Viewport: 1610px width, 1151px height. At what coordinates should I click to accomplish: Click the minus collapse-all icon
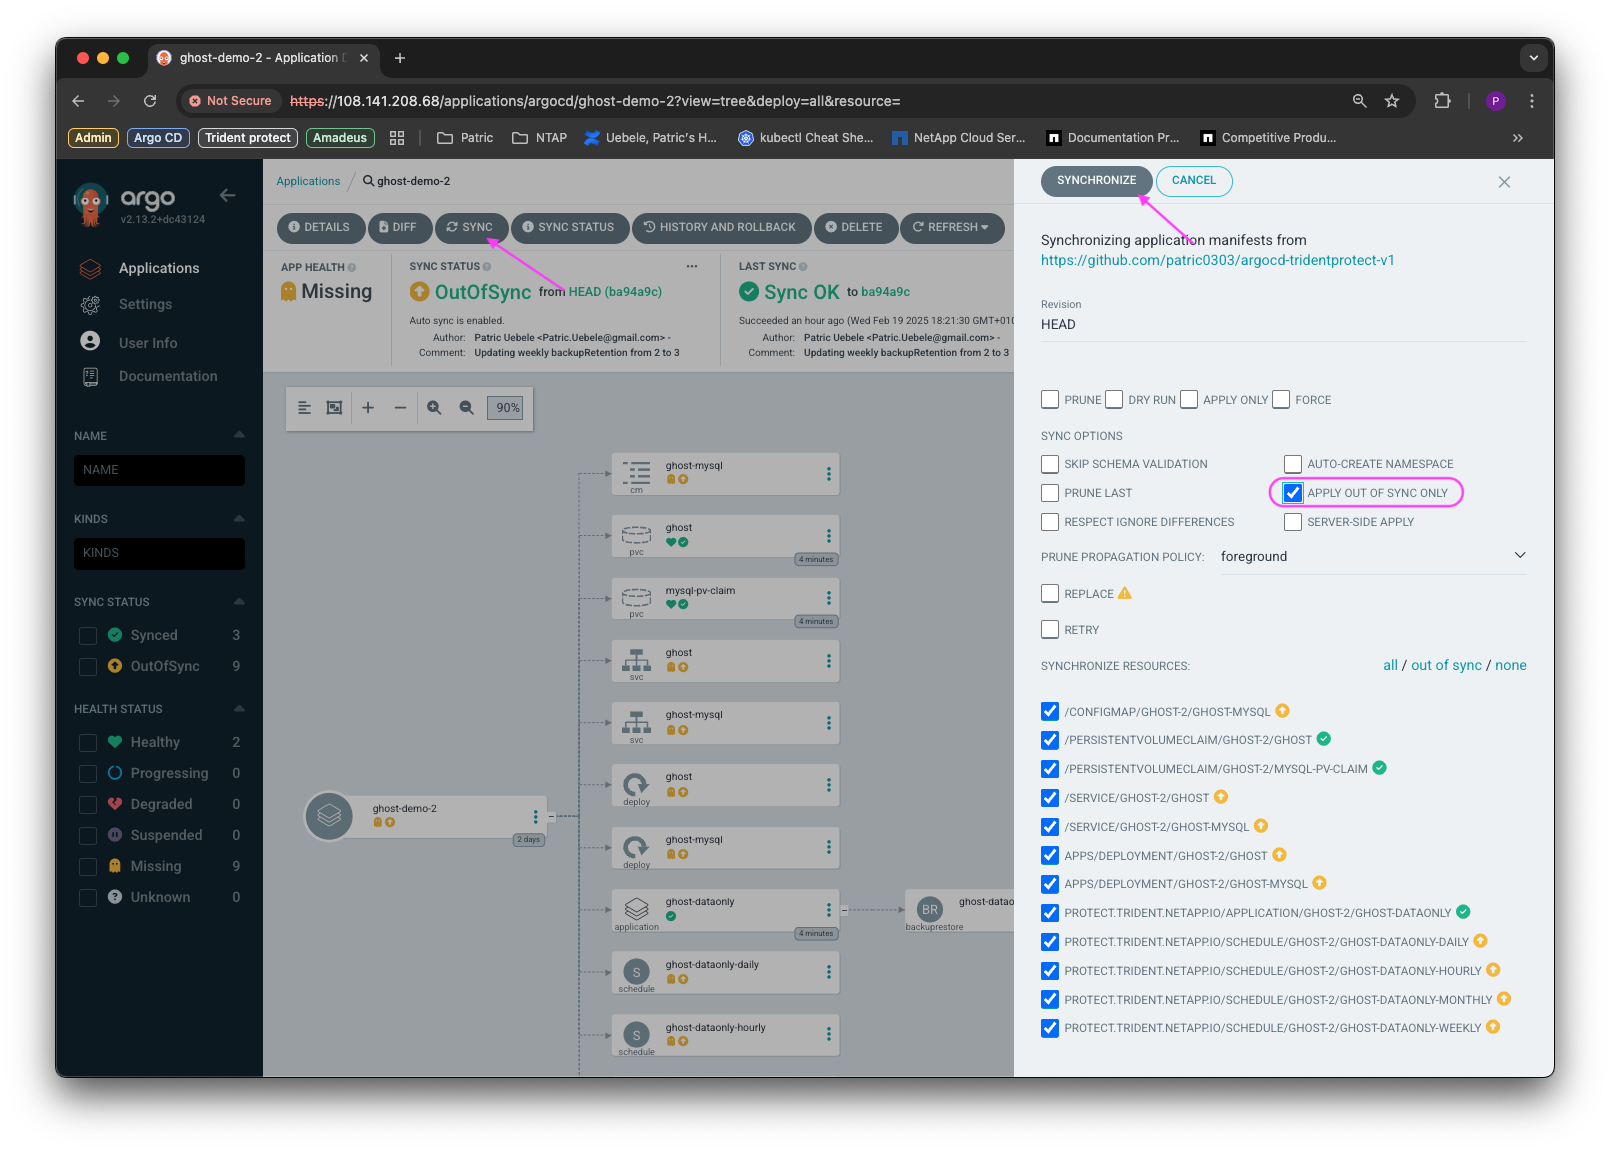[400, 407]
